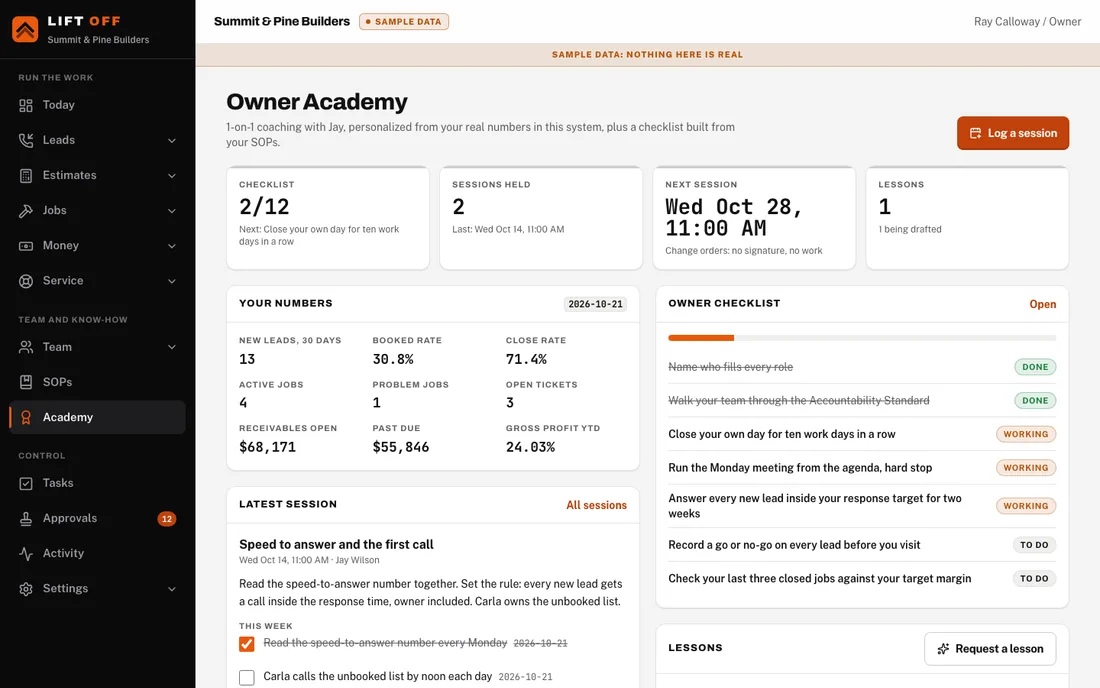Viewport: 1100px width, 688px height.
Task: Expand the Team submenu chevron
Action: click(172, 347)
